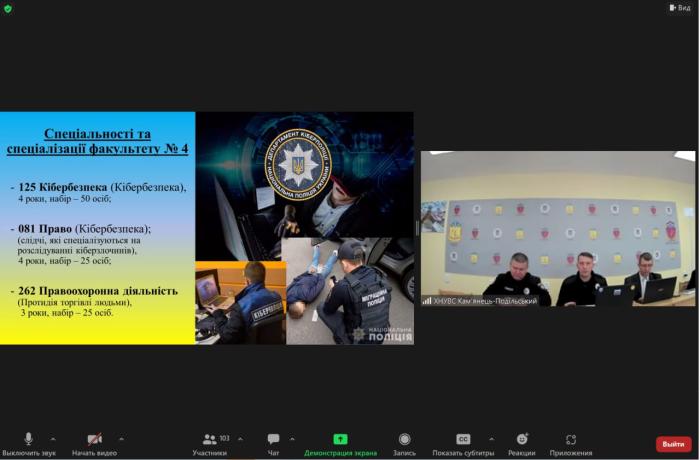Viewport: 700px width, 460px height.
Task: Expand subtitle options arrow next to CC
Action: point(491,439)
